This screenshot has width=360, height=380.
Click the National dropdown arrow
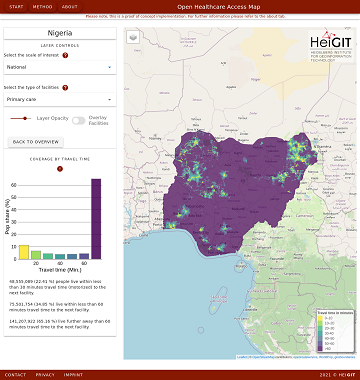click(109, 67)
